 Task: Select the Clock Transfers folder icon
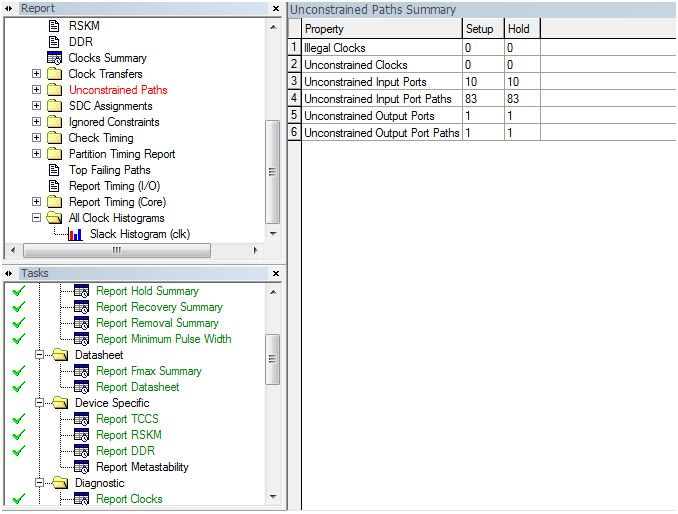tap(54, 74)
